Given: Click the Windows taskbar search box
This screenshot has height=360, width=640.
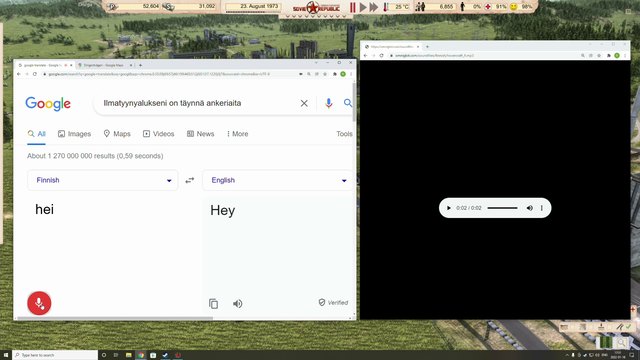Looking at the screenshot, I should coord(55,355).
